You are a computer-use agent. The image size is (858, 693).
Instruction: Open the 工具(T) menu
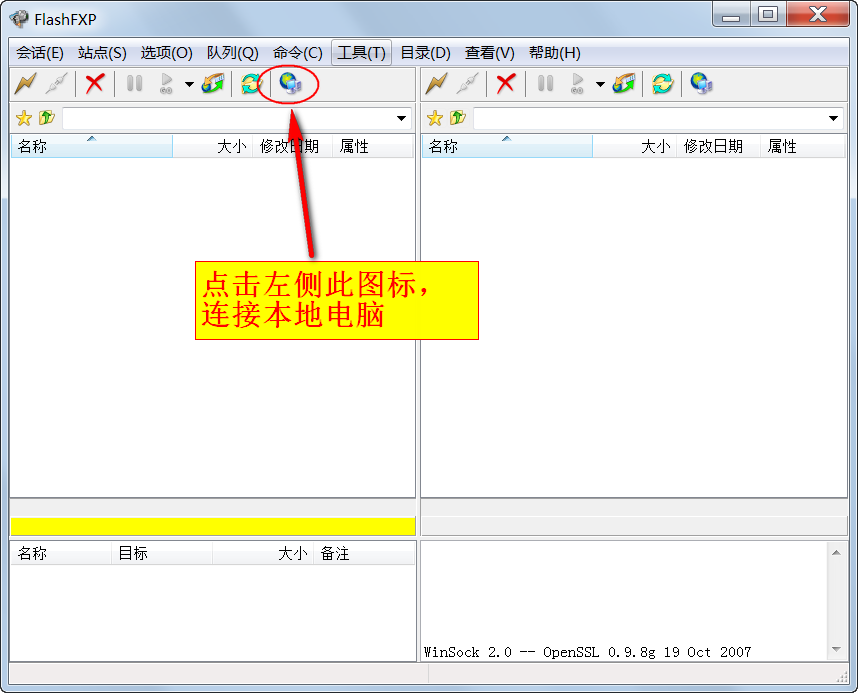362,53
